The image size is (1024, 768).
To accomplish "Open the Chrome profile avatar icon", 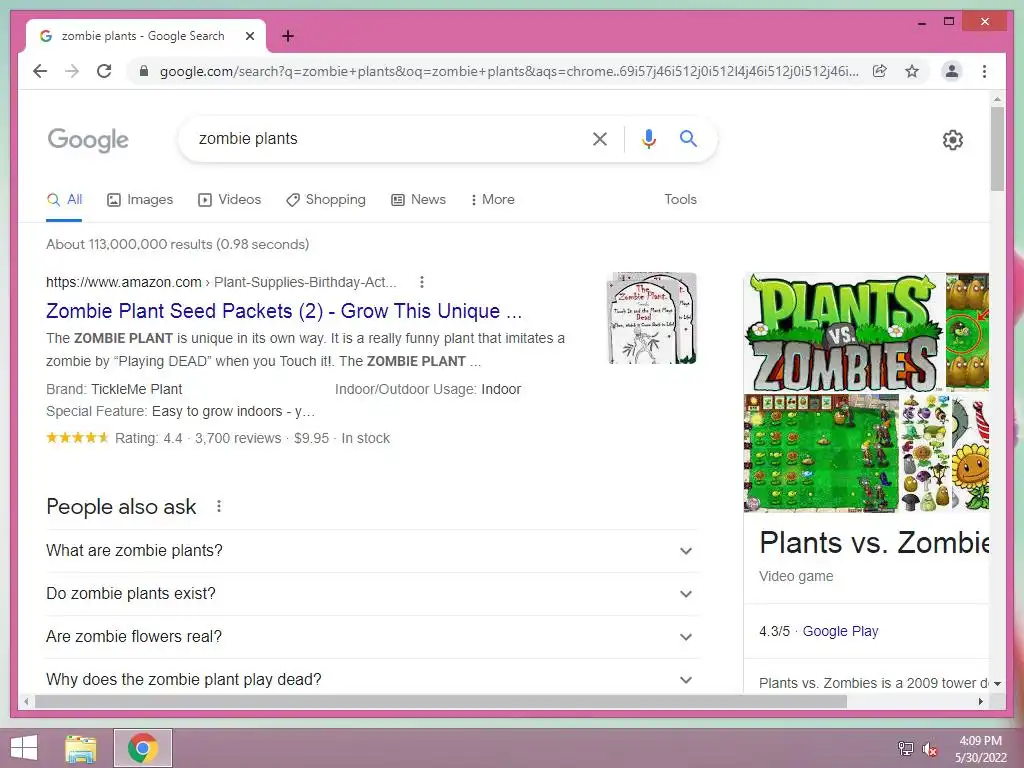I will point(952,71).
